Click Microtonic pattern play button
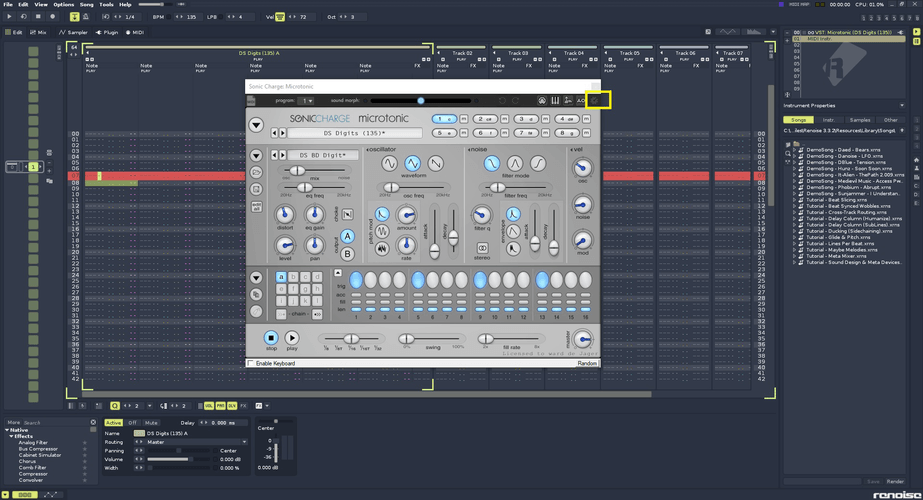This screenshot has width=923, height=500. point(292,338)
